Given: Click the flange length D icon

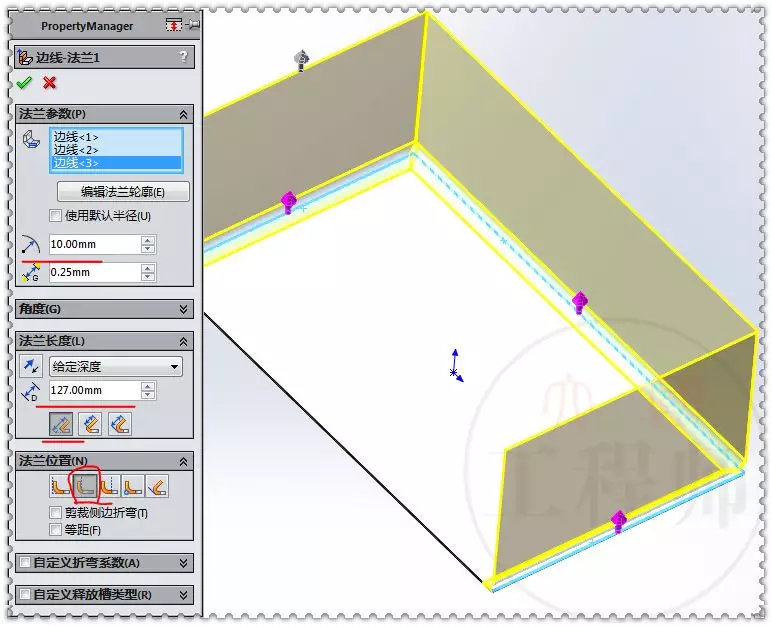Looking at the screenshot, I should 31,391.
